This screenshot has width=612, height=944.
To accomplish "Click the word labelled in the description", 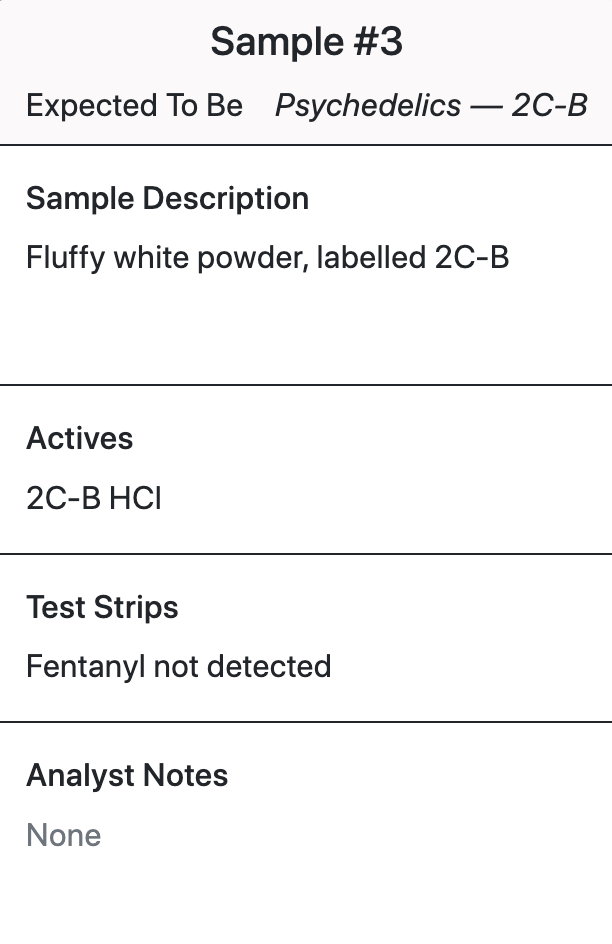I will [371, 257].
